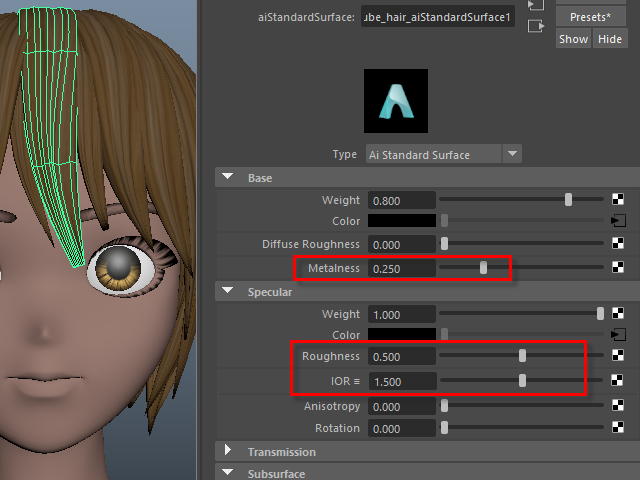The width and height of the screenshot is (640, 480).
Task: Open the Type dropdown for Ai Standard Surface
Action: point(512,154)
